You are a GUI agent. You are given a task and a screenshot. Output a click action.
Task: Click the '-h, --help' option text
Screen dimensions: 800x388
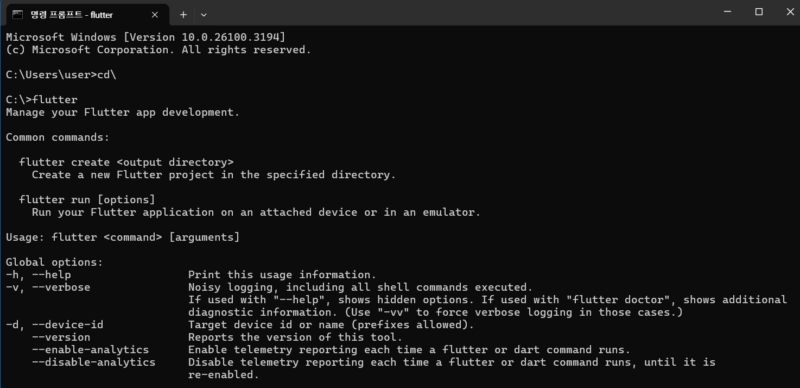pyautogui.click(x=38, y=275)
